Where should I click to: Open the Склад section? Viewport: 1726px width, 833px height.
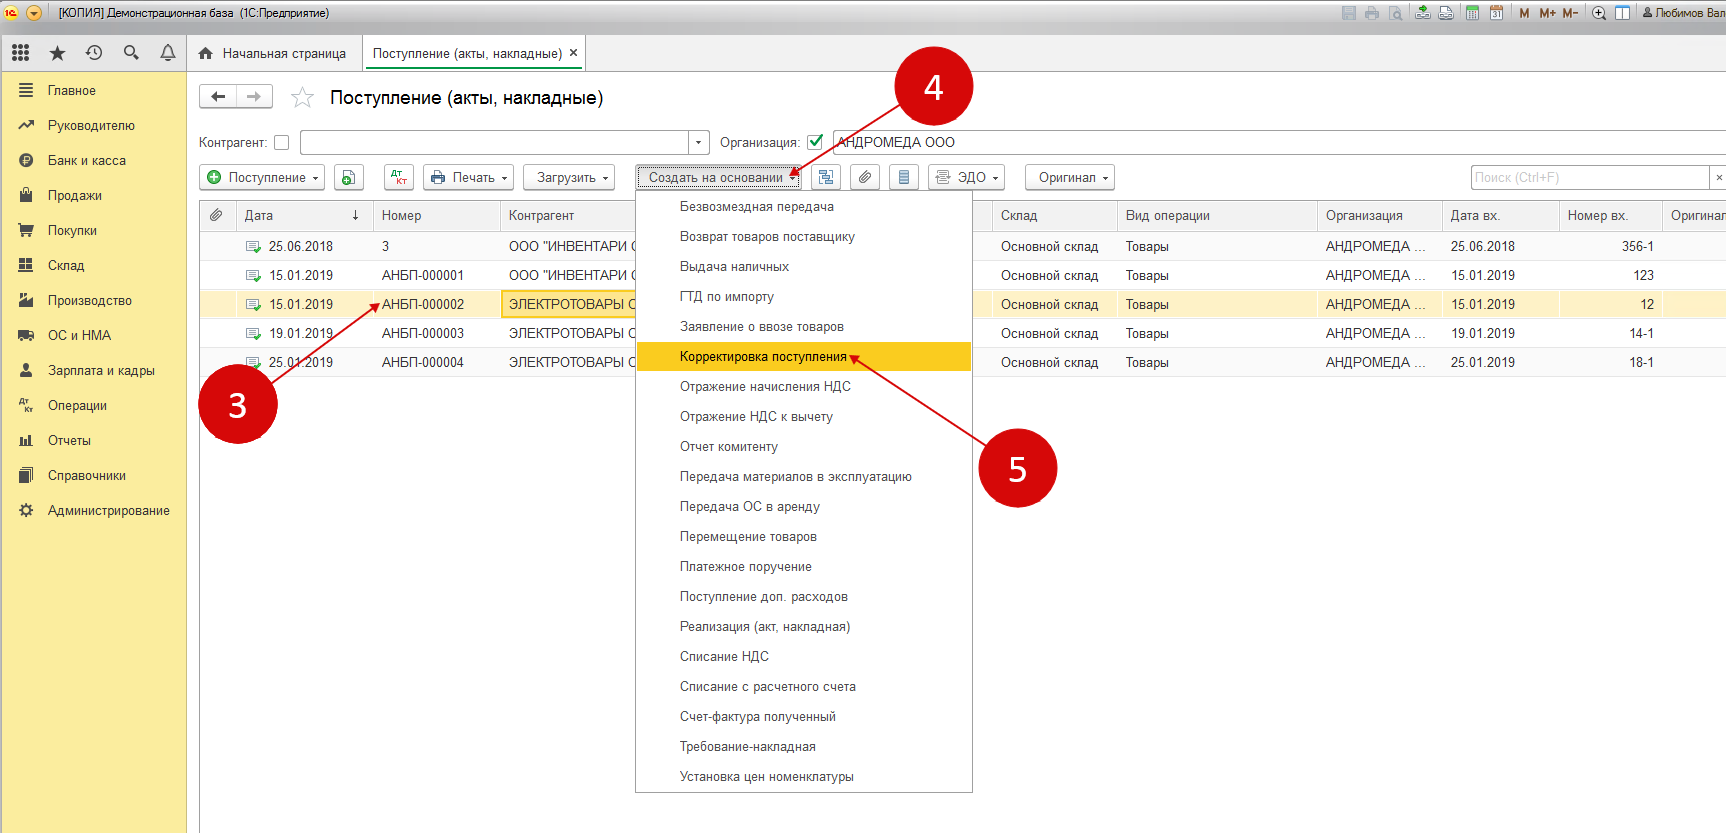[93, 265]
